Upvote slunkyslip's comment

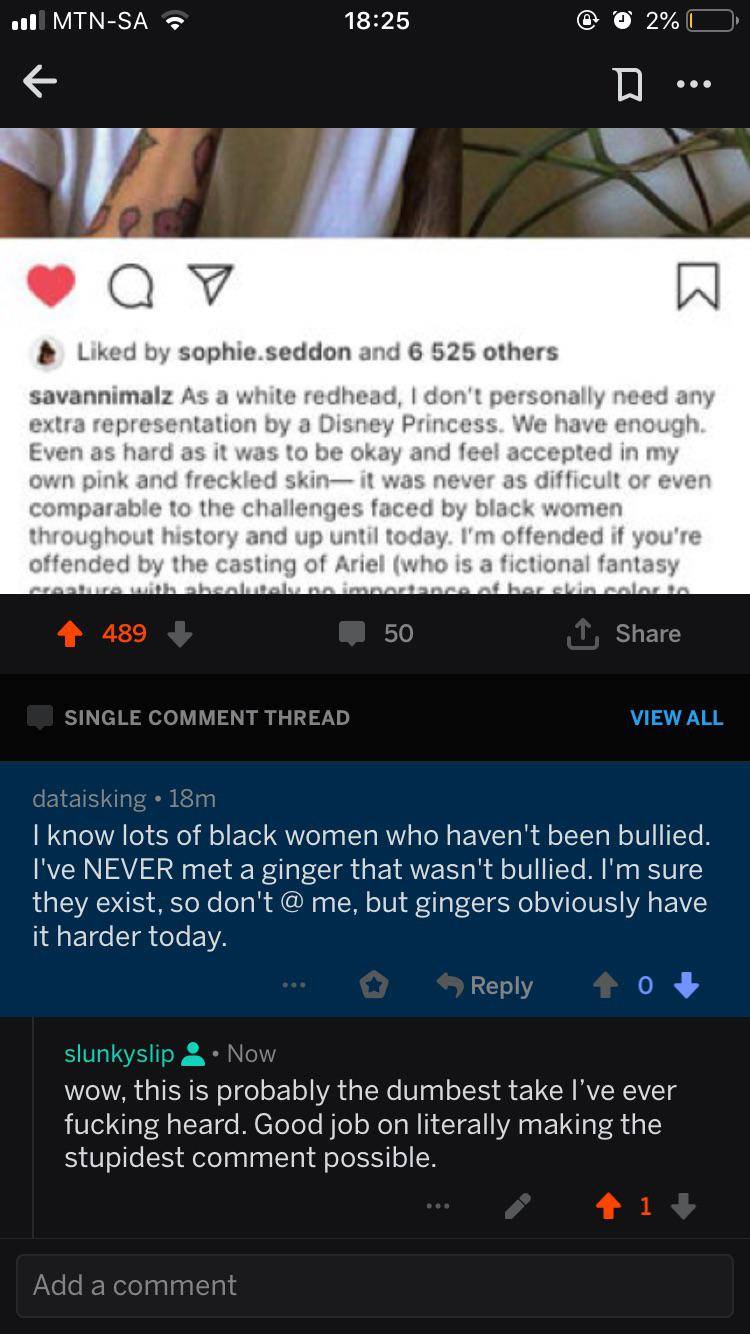(608, 1205)
